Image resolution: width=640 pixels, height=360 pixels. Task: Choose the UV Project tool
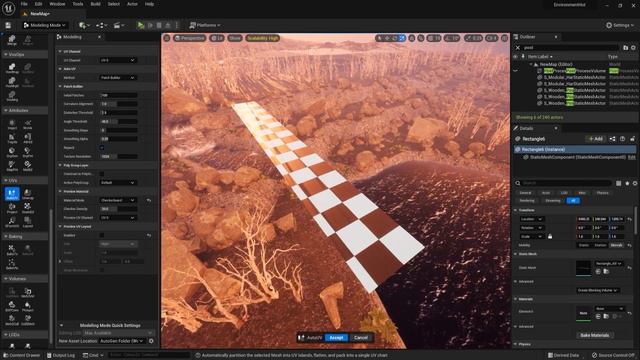pos(12,208)
